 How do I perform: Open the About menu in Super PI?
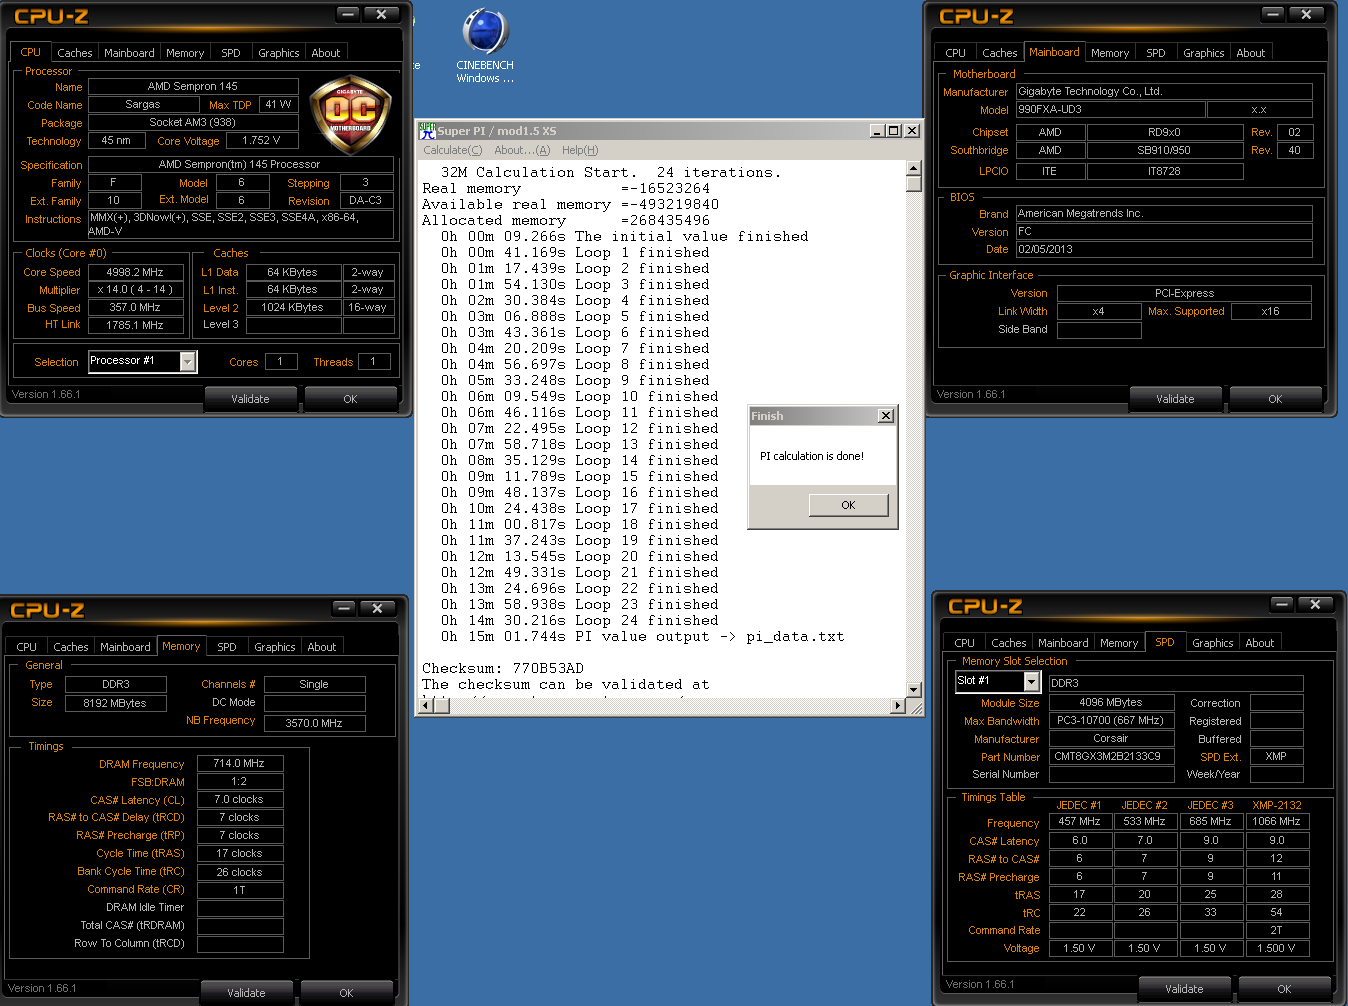tap(522, 150)
